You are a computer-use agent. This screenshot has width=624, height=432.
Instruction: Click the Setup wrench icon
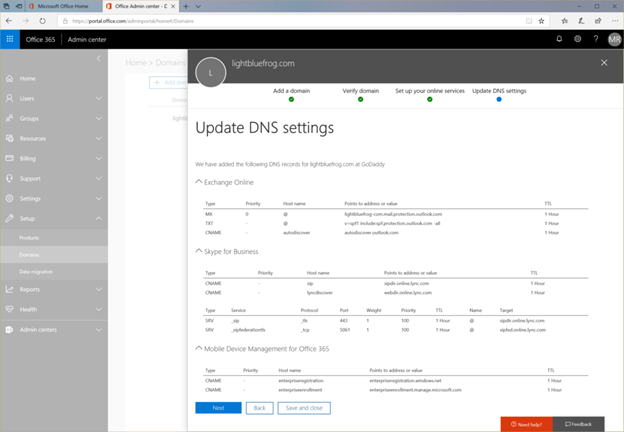(10, 218)
